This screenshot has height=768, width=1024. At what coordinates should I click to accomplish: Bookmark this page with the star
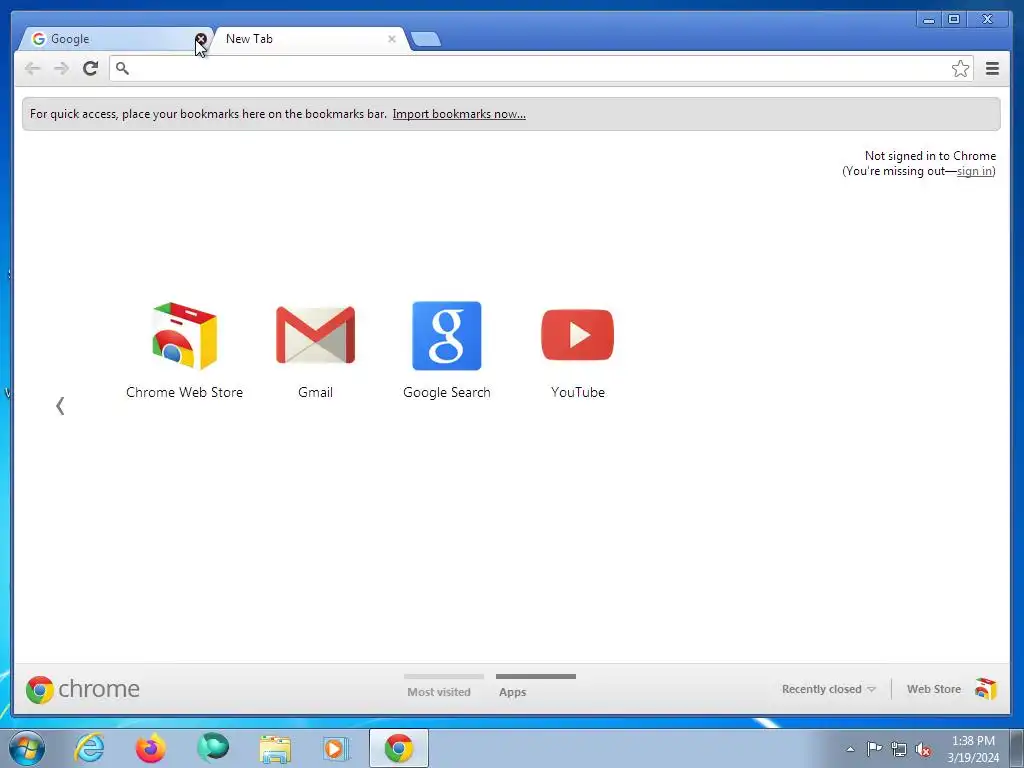click(960, 69)
